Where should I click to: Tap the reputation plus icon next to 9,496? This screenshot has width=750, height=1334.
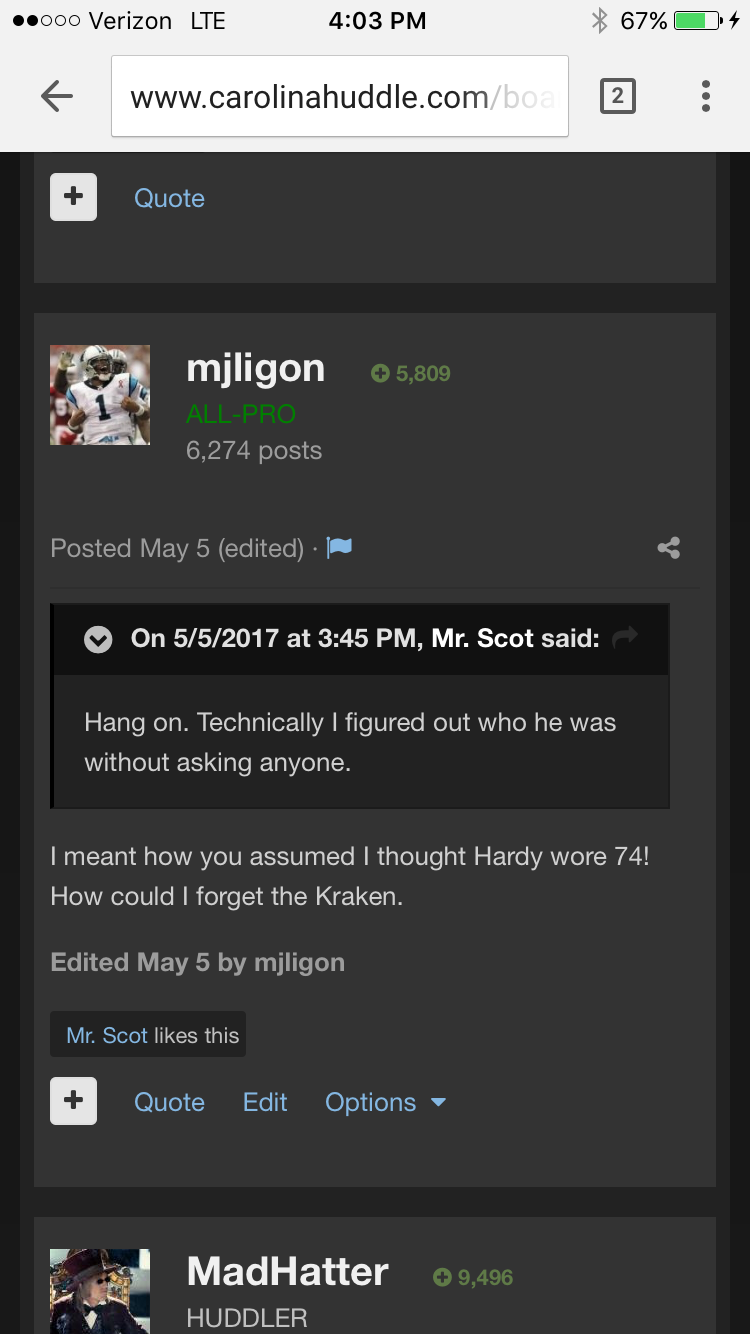click(x=442, y=1278)
